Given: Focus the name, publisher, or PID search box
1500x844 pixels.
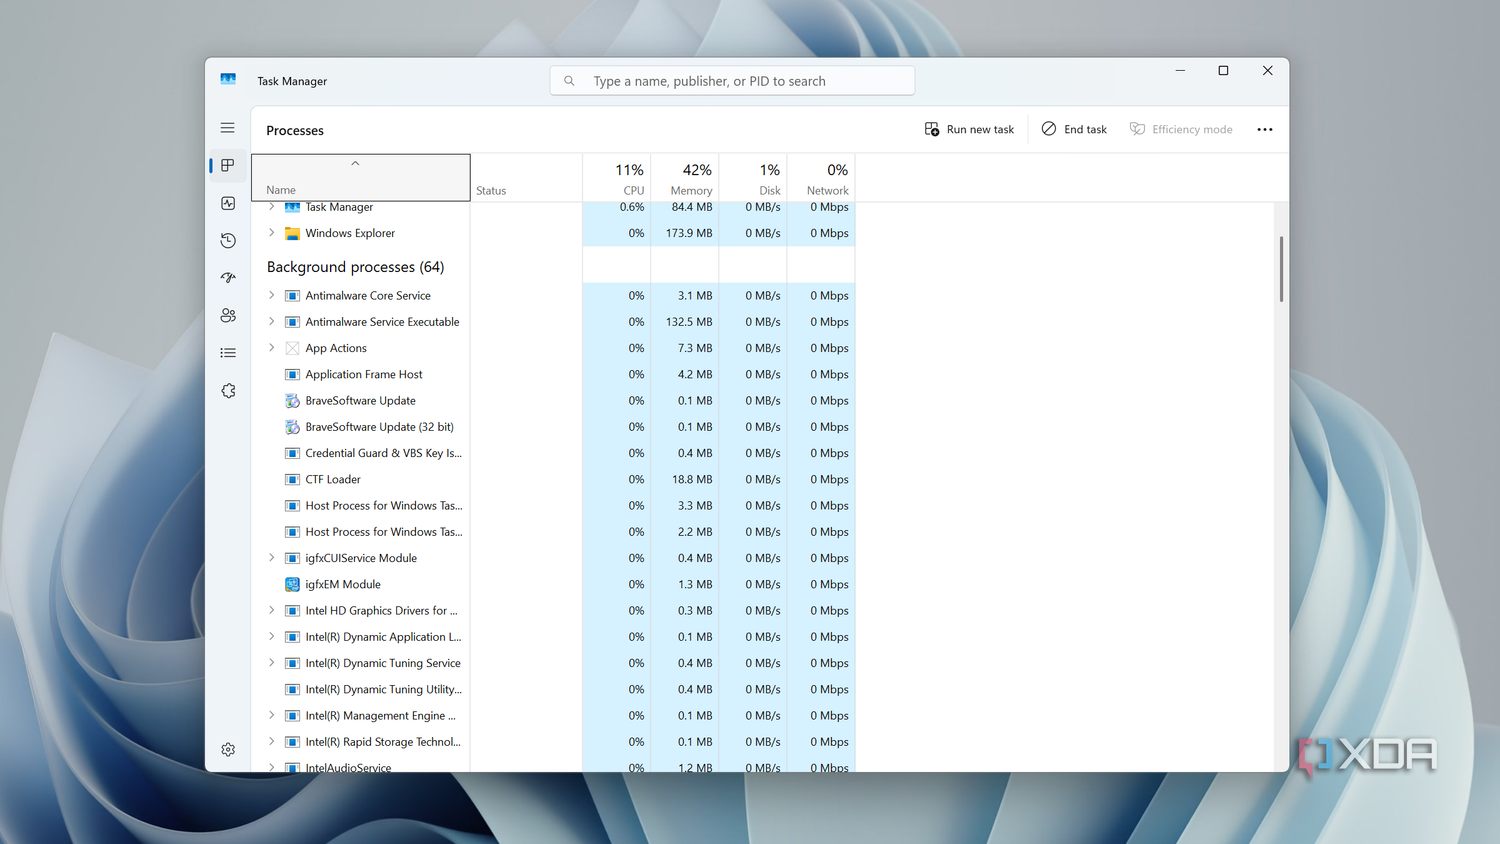Looking at the screenshot, I should [x=732, y=81].
